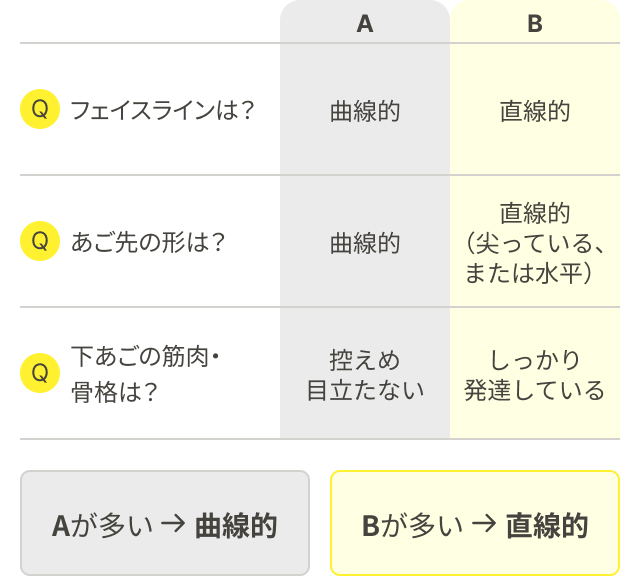Screen dimensions: 640x576
Task: Select 控えめ 目立たない for jaw muscle
Action: click(x=365, y=374)
